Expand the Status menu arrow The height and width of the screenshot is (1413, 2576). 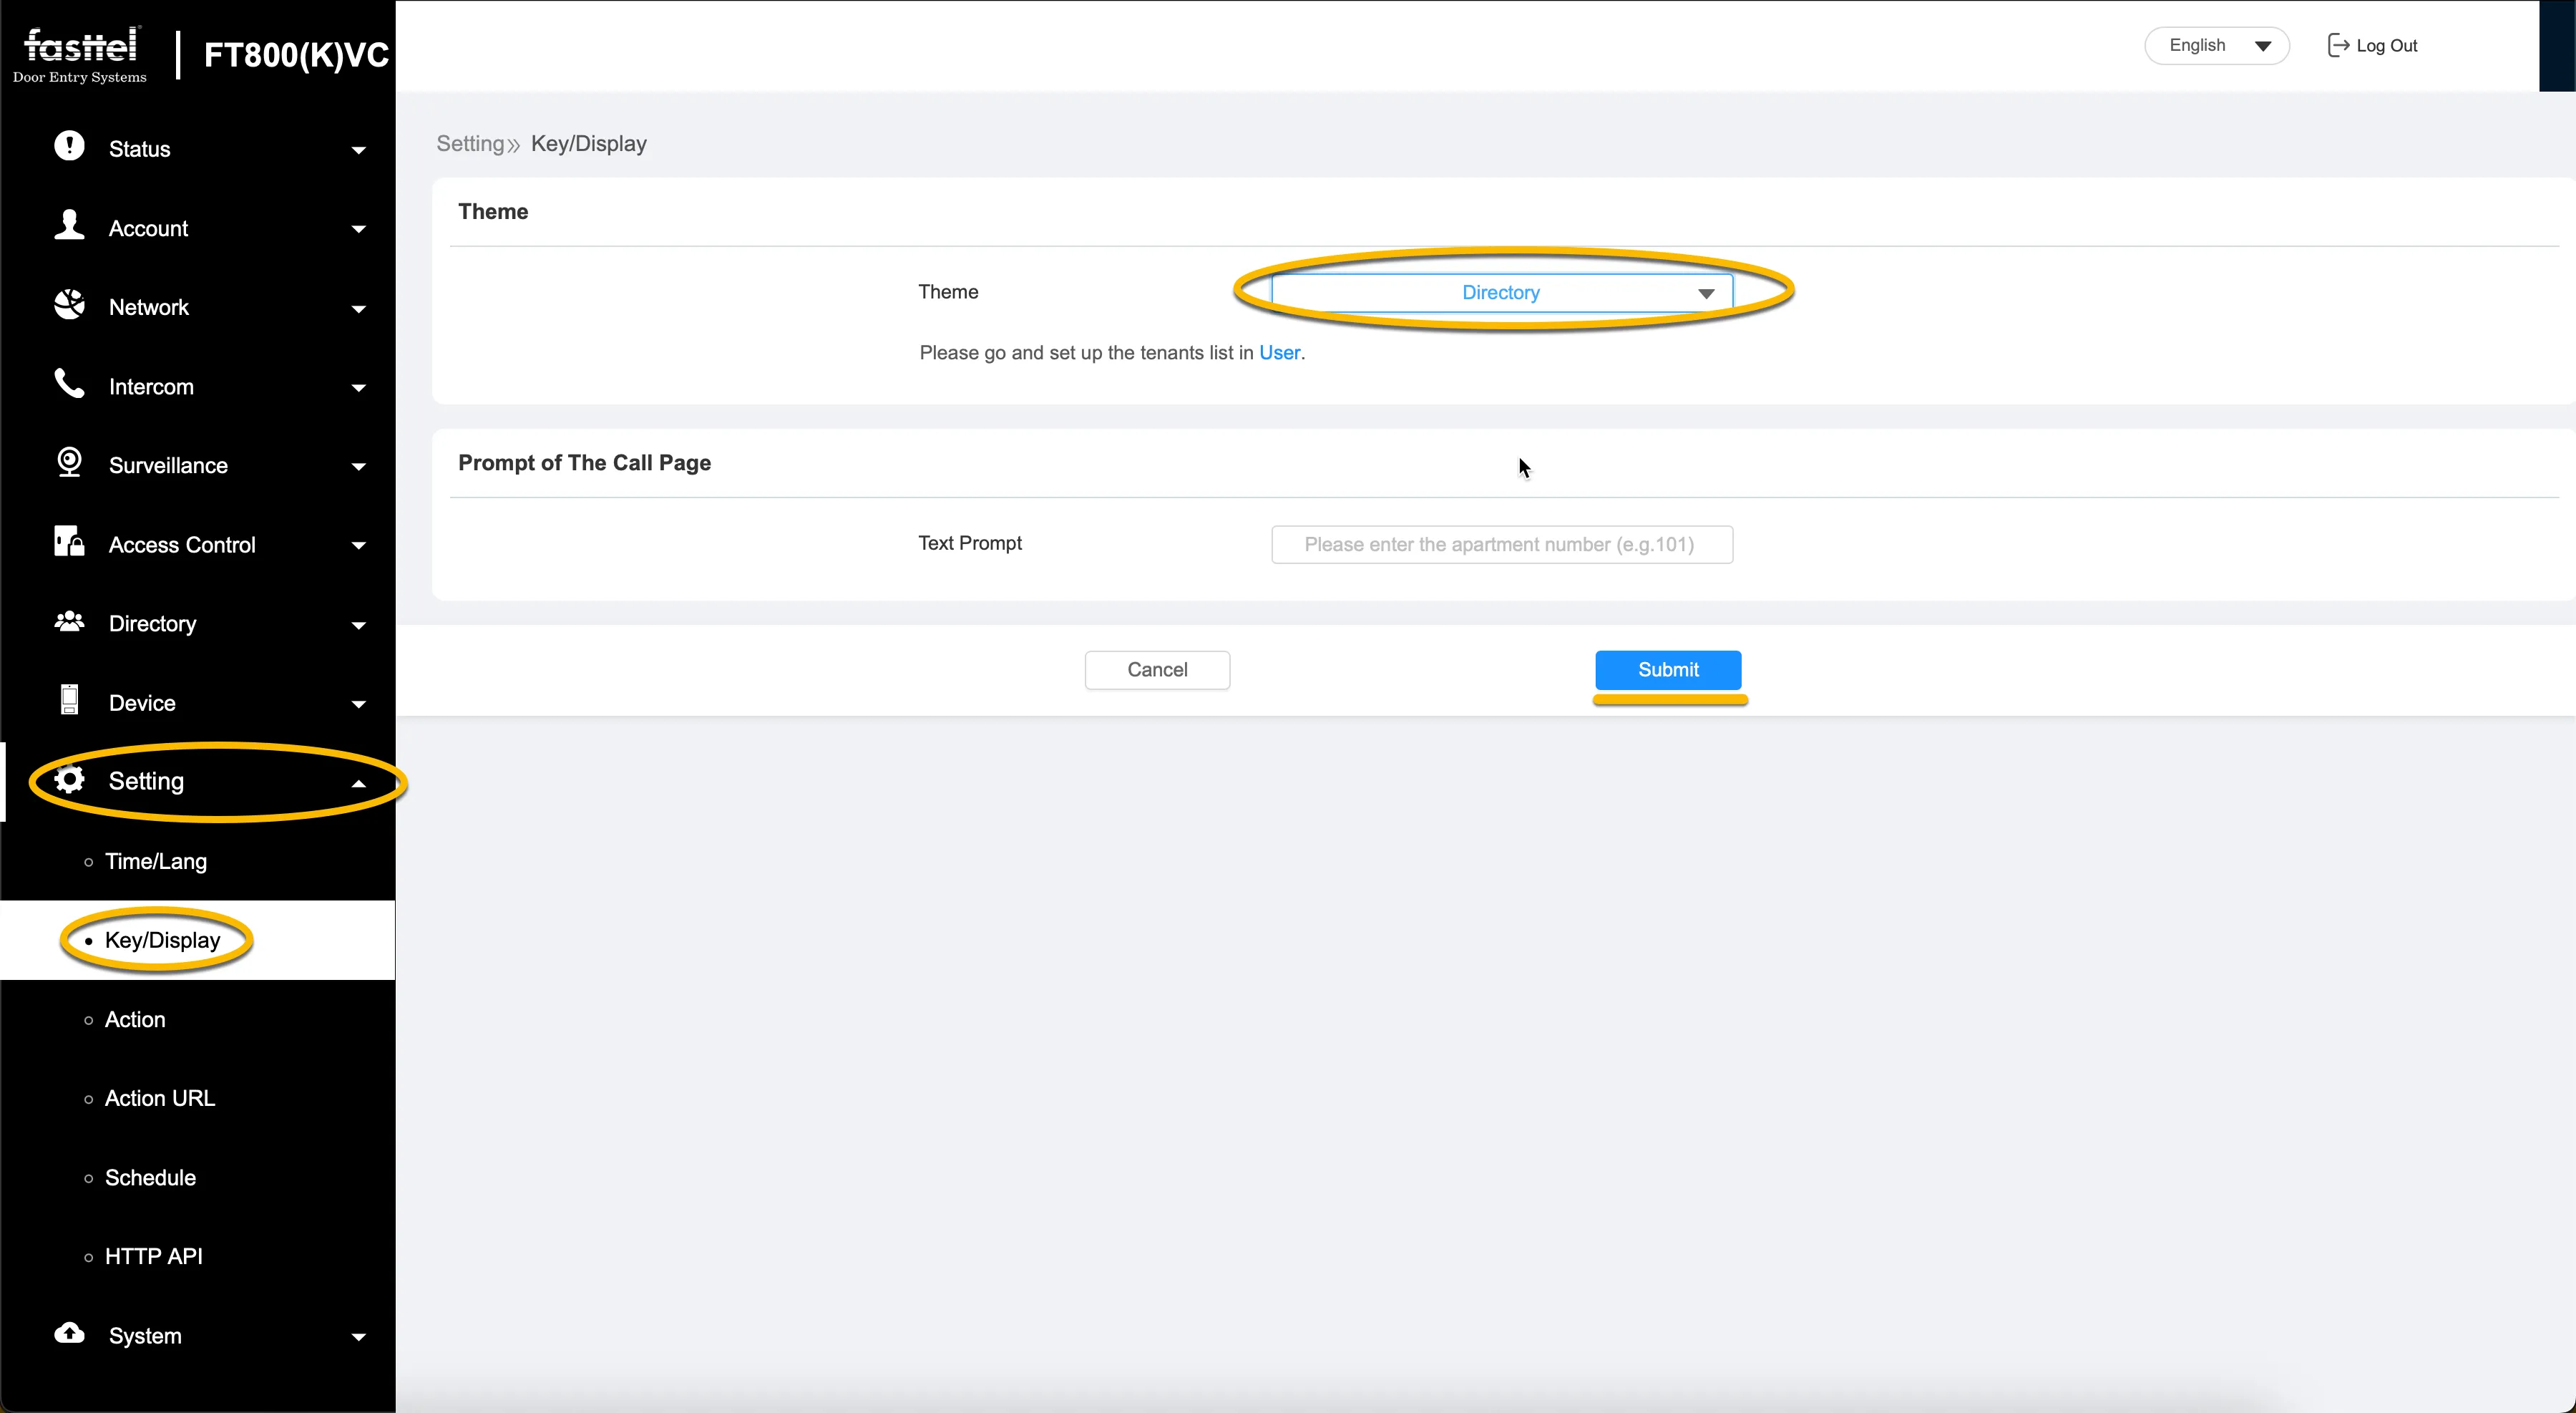[359, 150]
